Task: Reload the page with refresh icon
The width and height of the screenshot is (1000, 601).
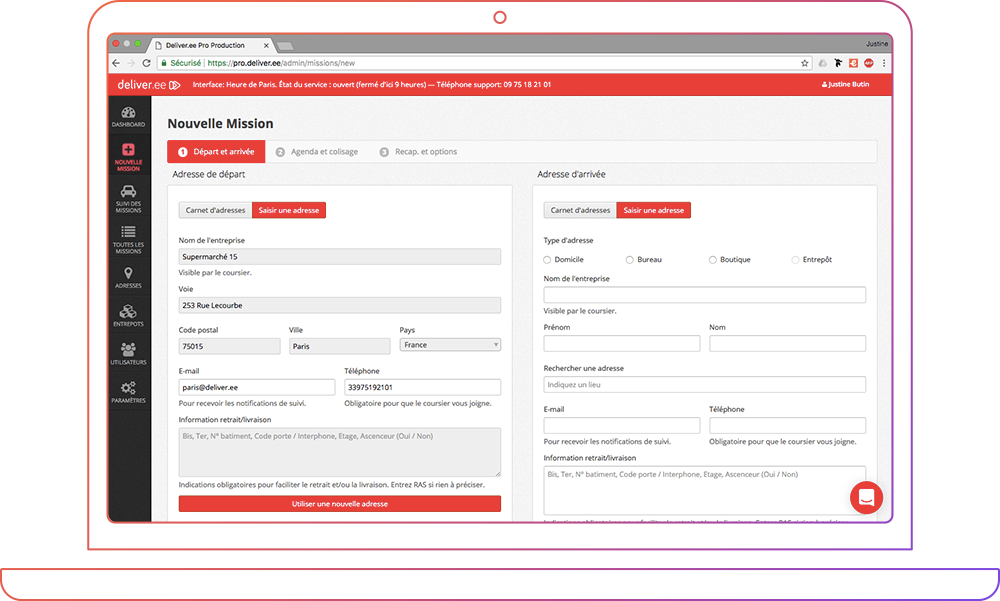Action: 146,63
